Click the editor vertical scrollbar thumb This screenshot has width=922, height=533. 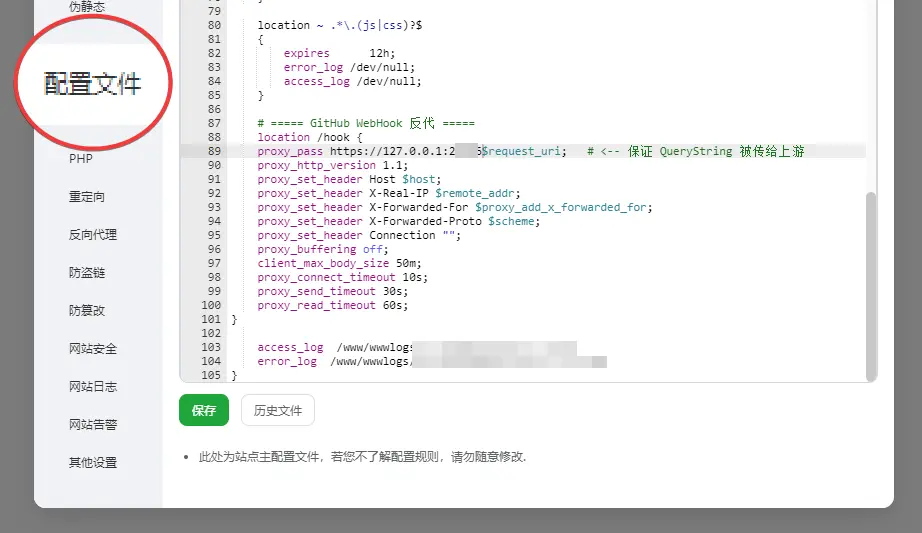(x=871, y=287)
